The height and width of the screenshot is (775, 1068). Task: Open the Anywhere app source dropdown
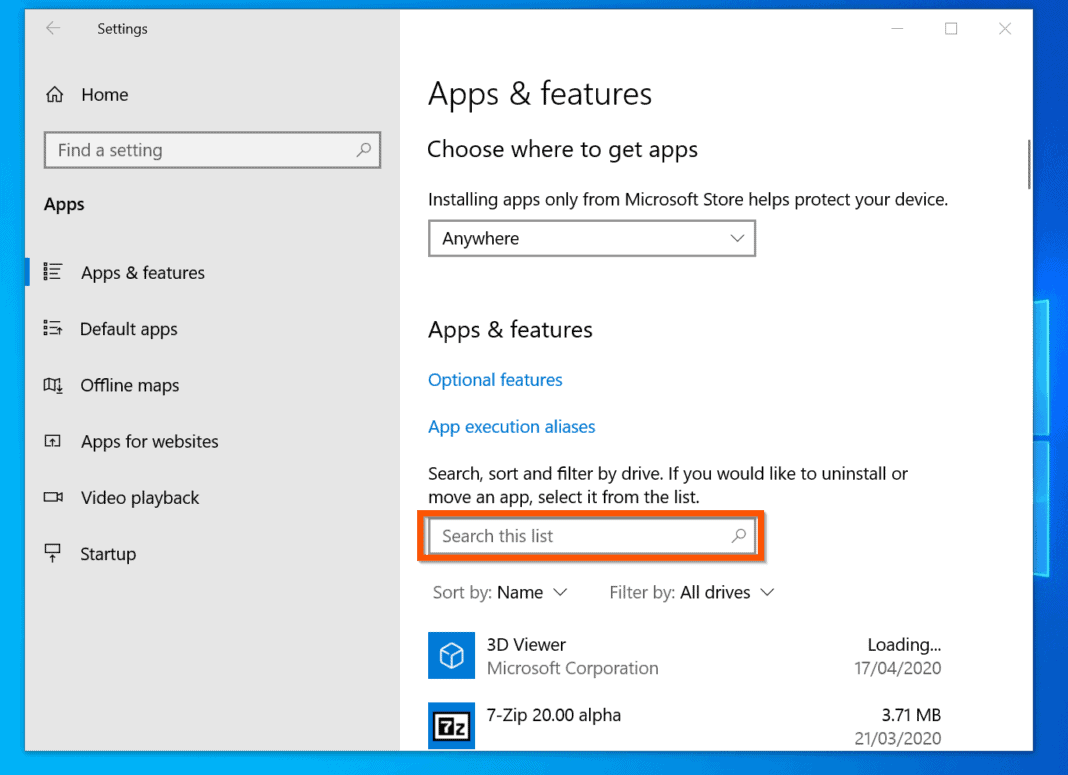coord(591,238)
